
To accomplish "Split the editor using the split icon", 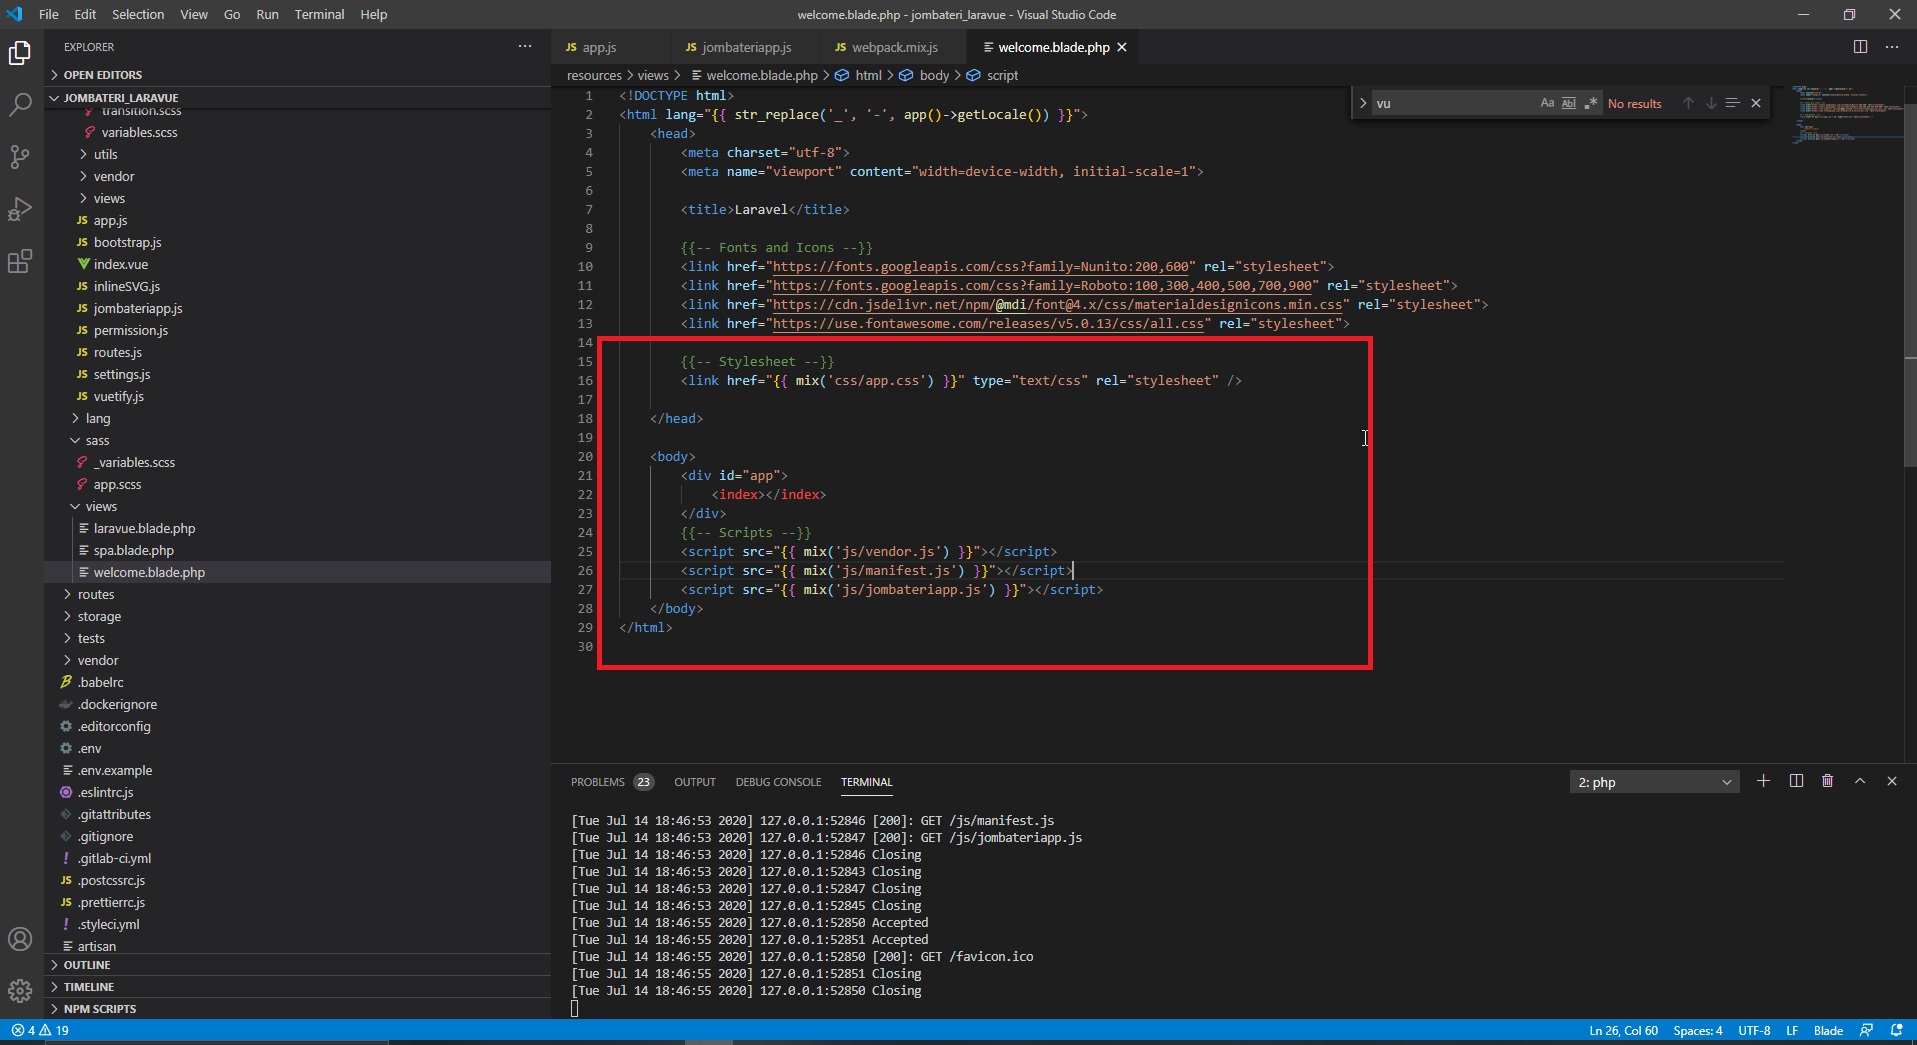I will tap(1861, 46).
